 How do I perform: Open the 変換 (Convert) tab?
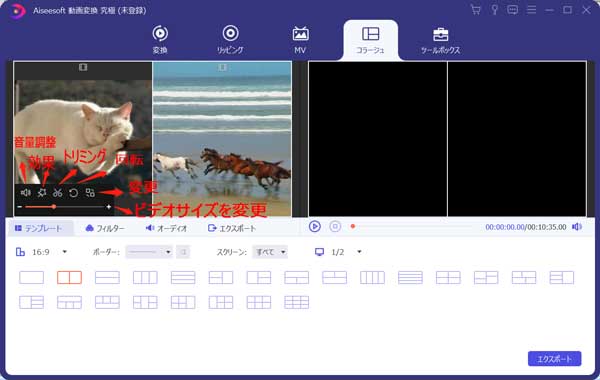pyautogui.click(x=160, y=39)
